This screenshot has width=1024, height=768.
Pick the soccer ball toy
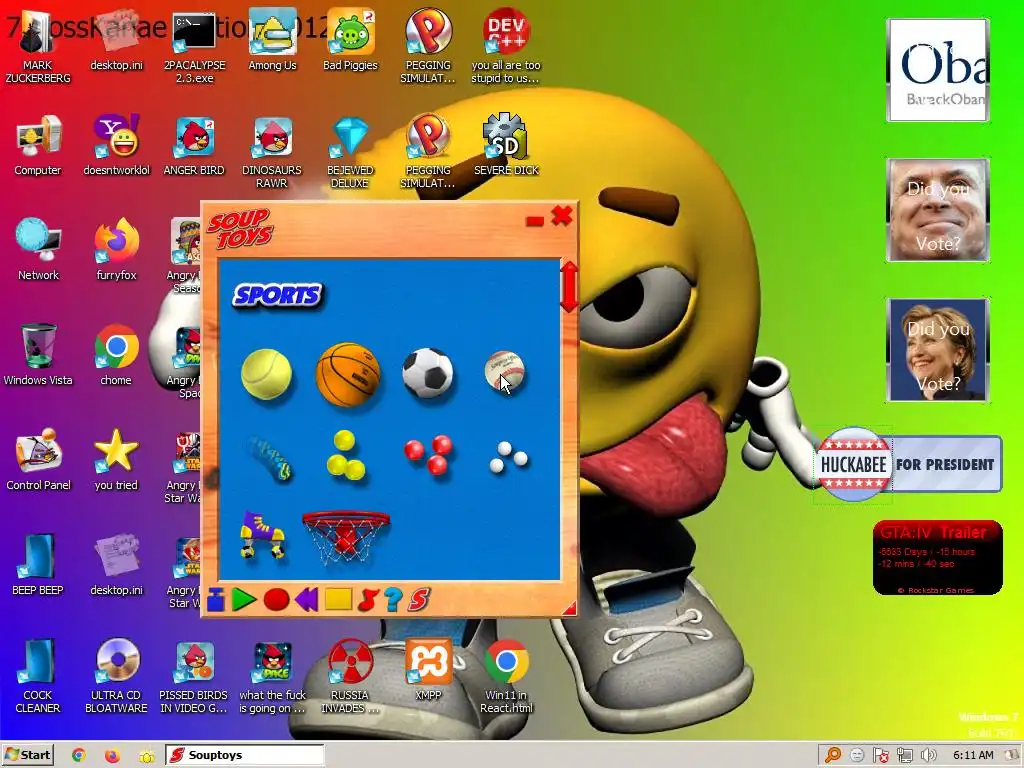pos(428,373)
